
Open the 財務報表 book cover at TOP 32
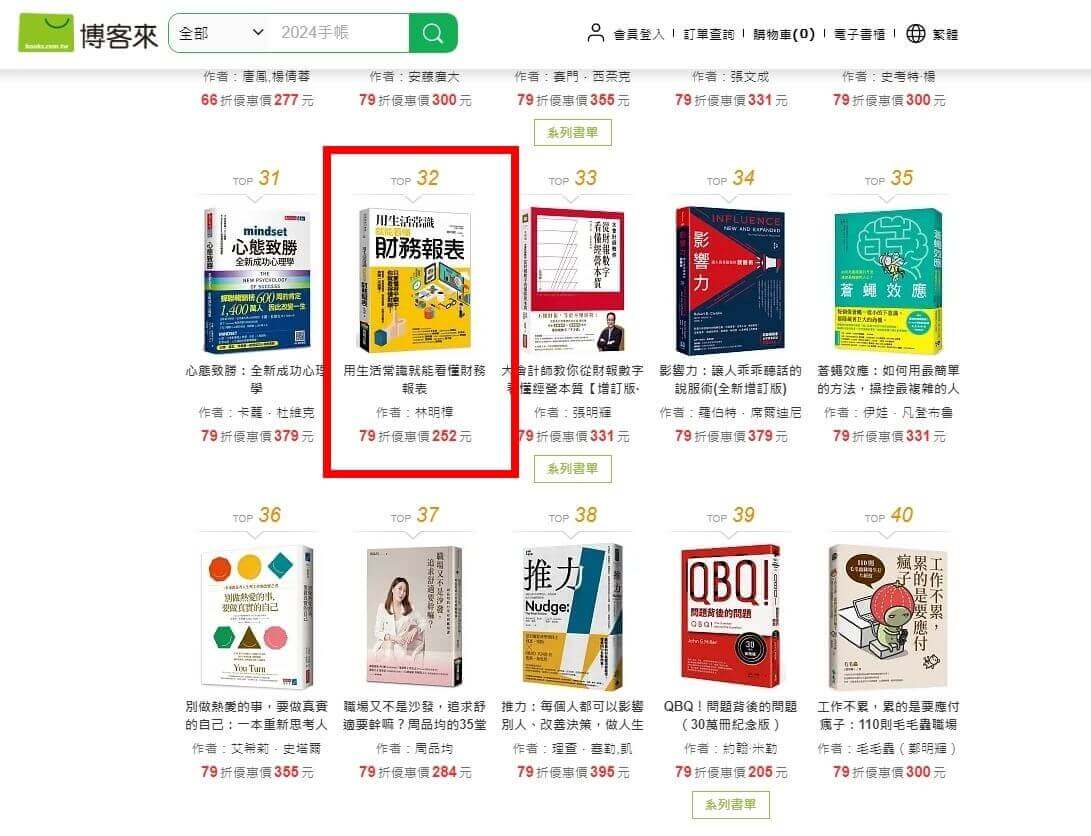(x=415, y=280)
